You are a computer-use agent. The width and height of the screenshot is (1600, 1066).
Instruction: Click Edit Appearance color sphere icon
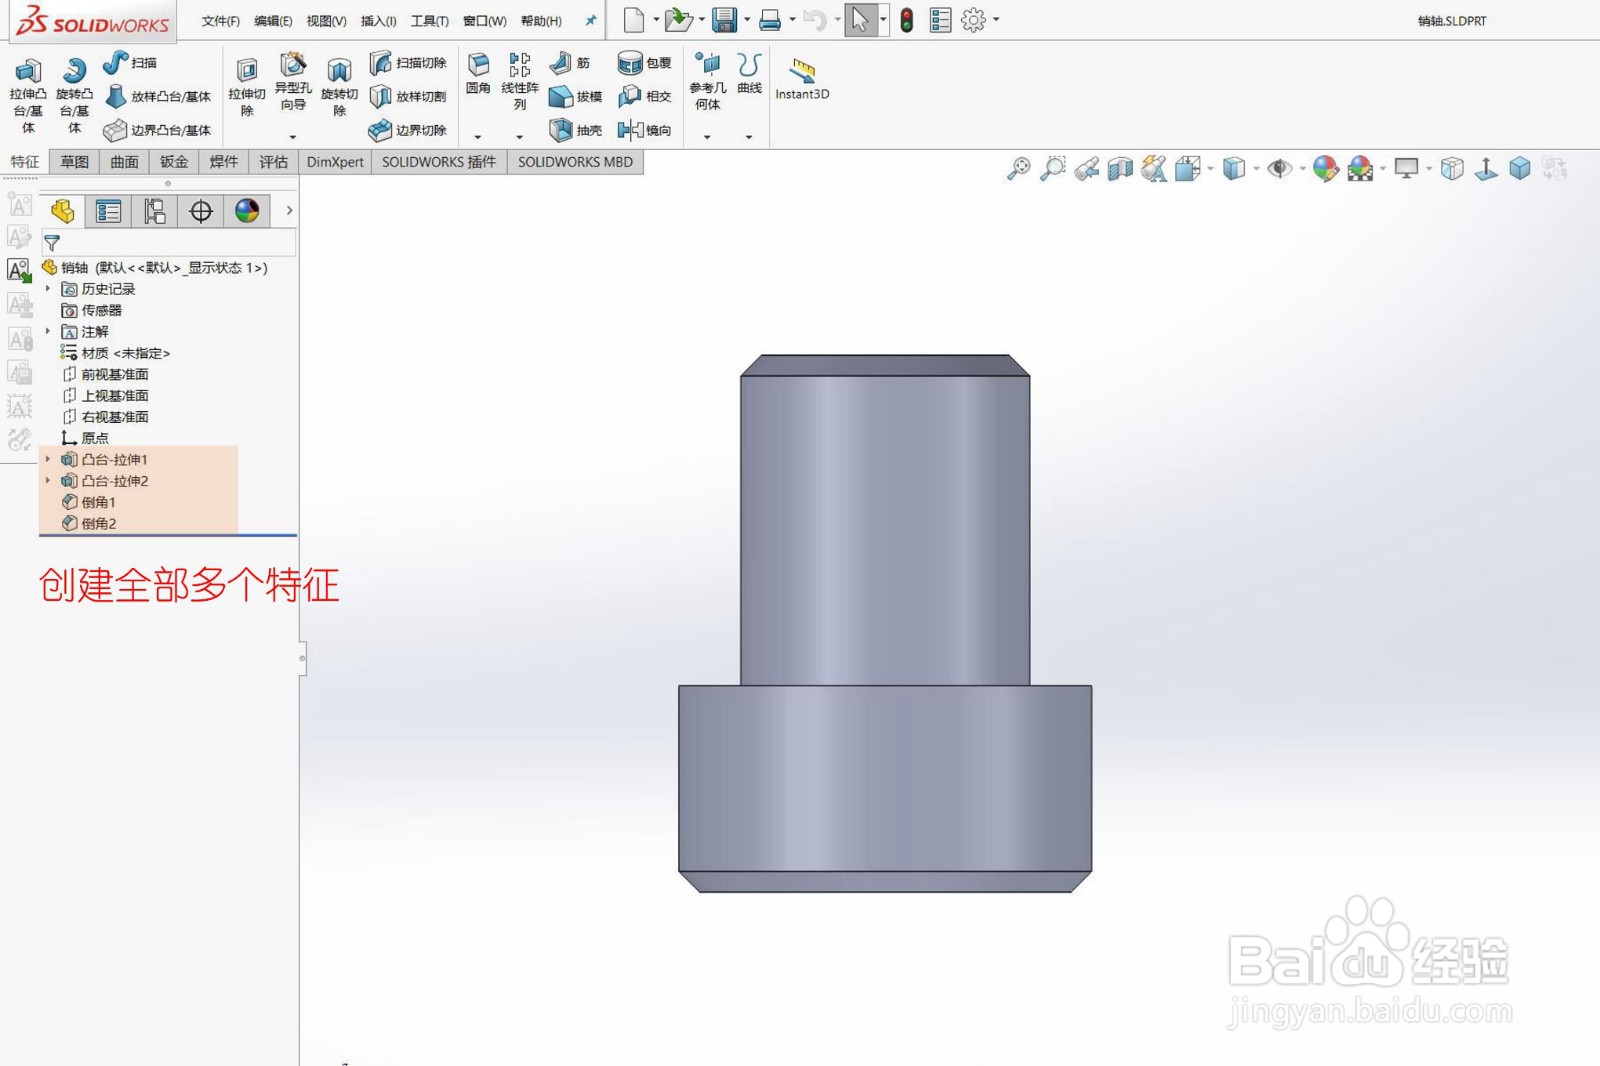[1325, 169]
